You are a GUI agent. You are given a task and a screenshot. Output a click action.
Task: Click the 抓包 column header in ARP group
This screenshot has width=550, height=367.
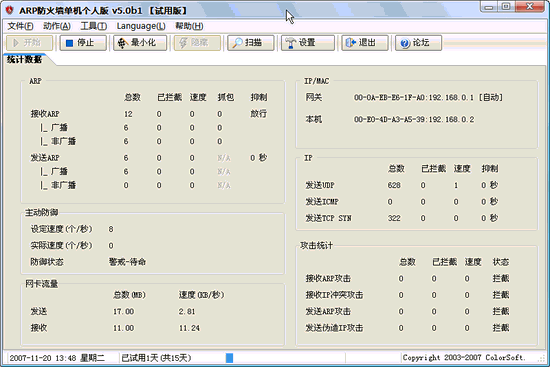(x=226, y=98)
